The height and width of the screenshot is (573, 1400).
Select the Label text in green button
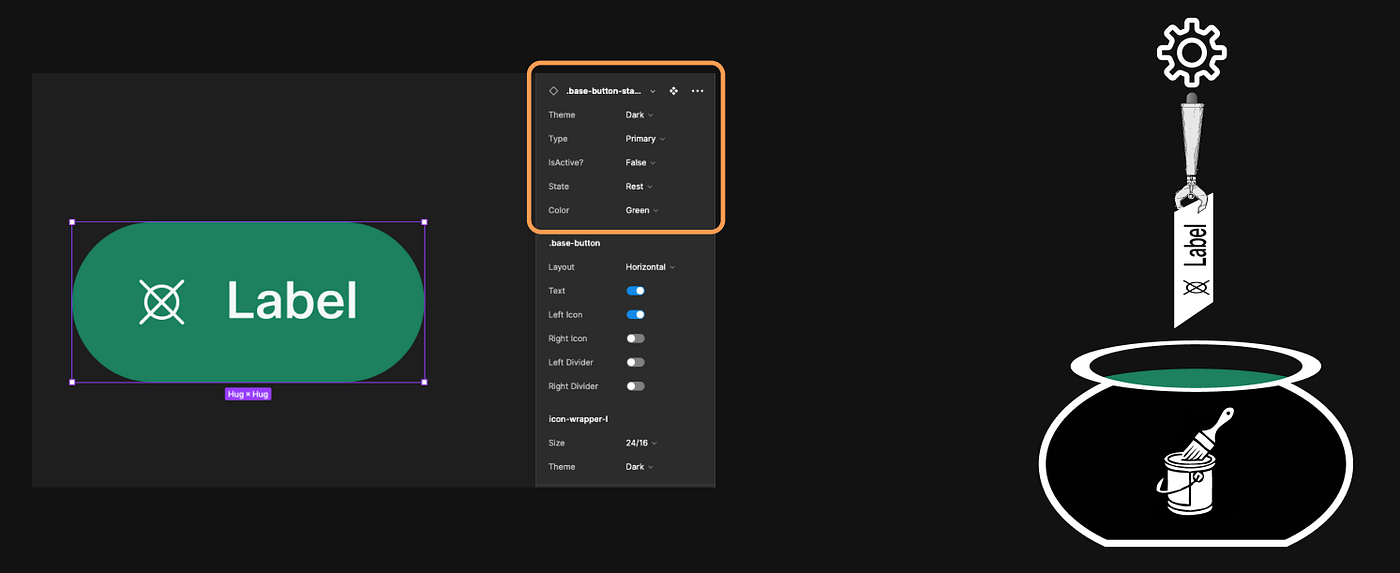292,300
